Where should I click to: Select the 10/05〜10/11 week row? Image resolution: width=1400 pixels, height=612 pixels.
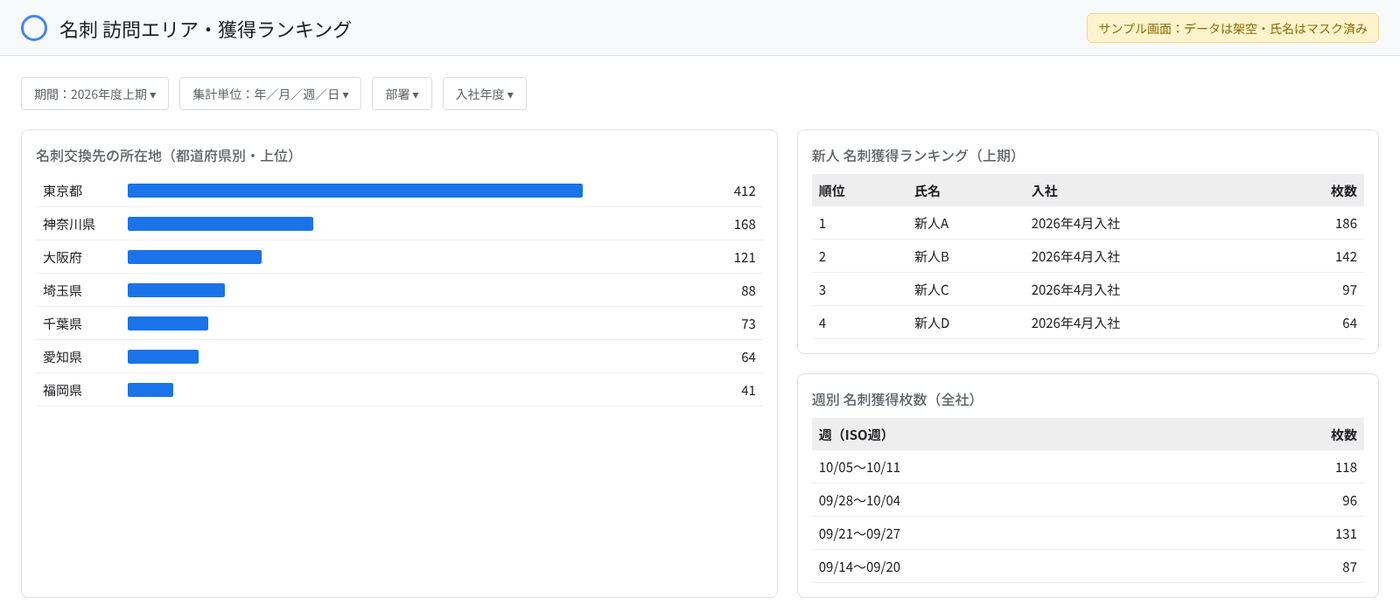(x=1087, y=467)
